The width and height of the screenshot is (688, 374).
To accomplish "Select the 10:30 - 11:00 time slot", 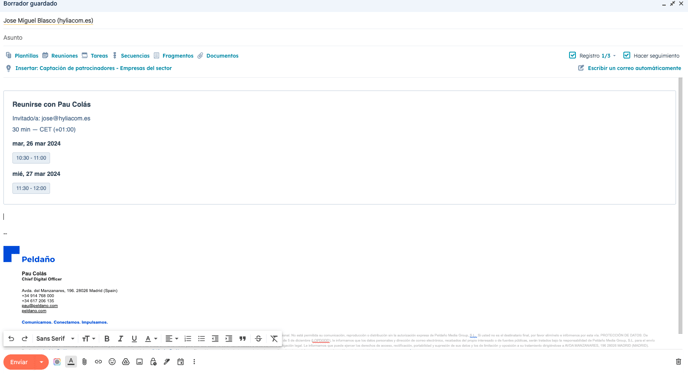I will (31, 158).
